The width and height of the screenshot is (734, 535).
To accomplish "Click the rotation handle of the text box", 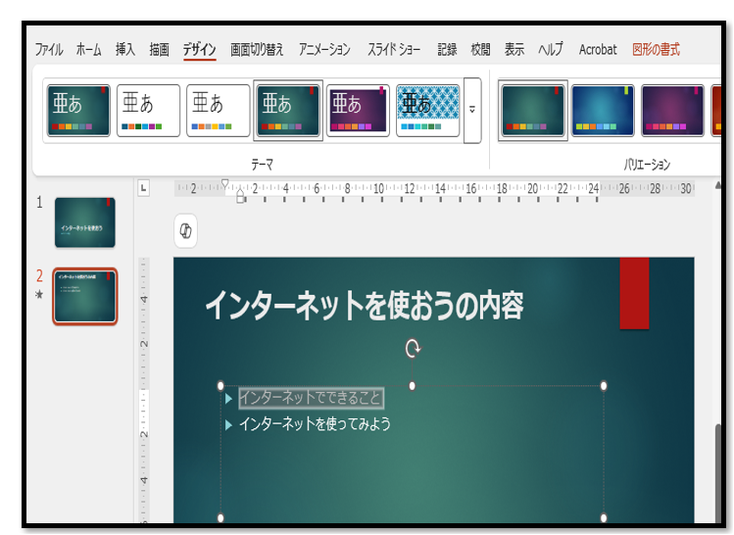I will pos(412,348).
